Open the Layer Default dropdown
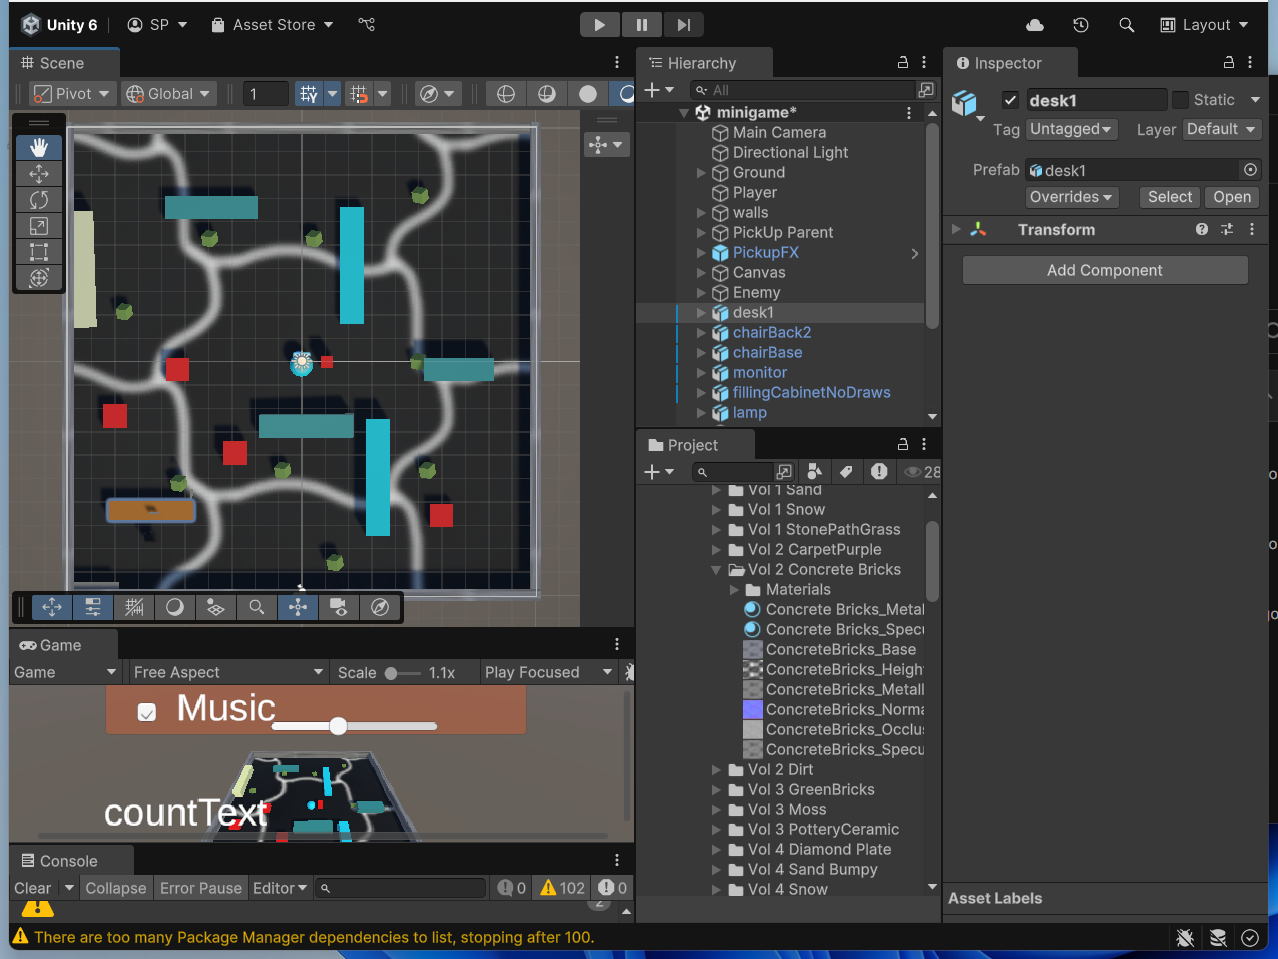1278x959 pixels. 1221,129
